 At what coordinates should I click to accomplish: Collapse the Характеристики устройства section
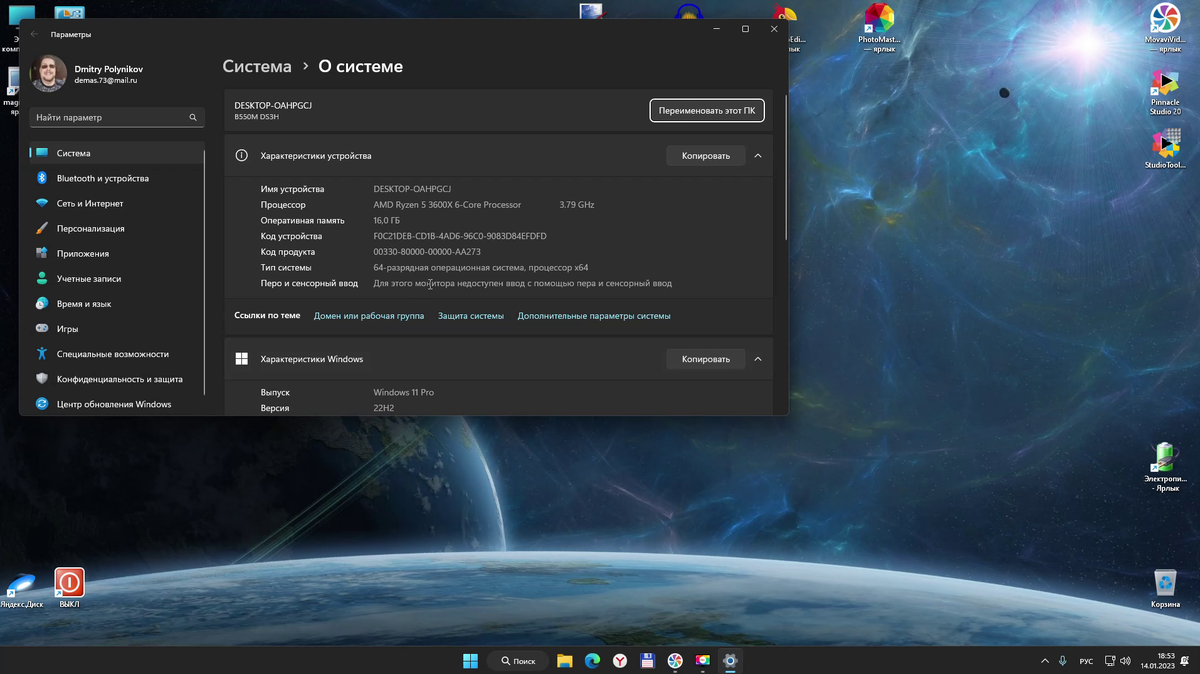758,156
